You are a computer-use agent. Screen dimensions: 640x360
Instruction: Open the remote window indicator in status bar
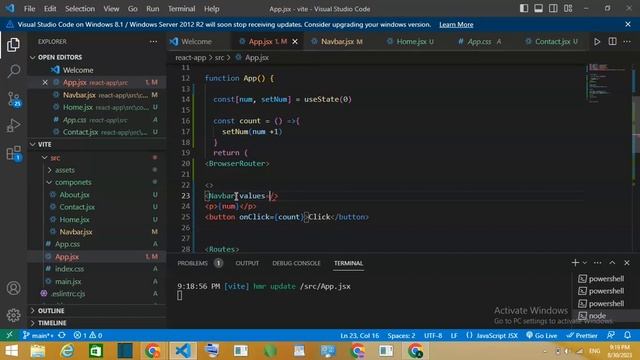[x=9, y=335]
